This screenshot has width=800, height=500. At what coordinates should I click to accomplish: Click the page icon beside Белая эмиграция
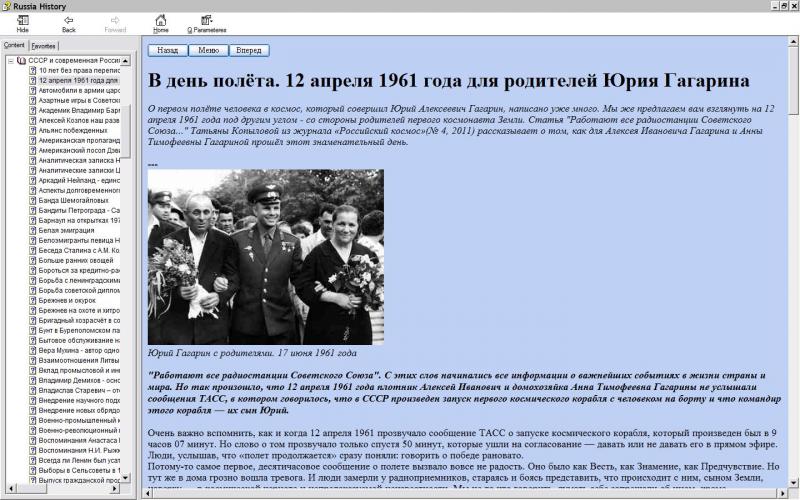click(x=32, y=230)
